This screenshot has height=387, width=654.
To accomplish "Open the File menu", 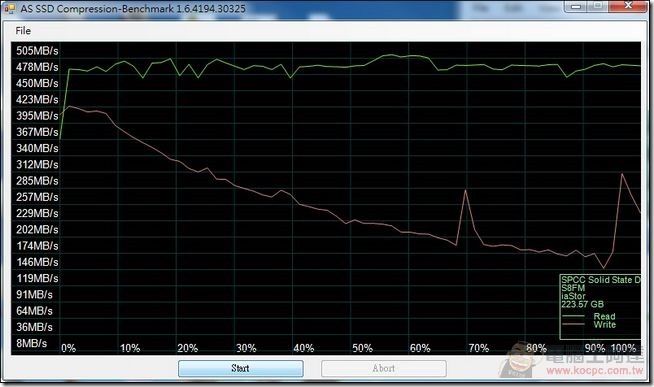I will click(23, 31).
